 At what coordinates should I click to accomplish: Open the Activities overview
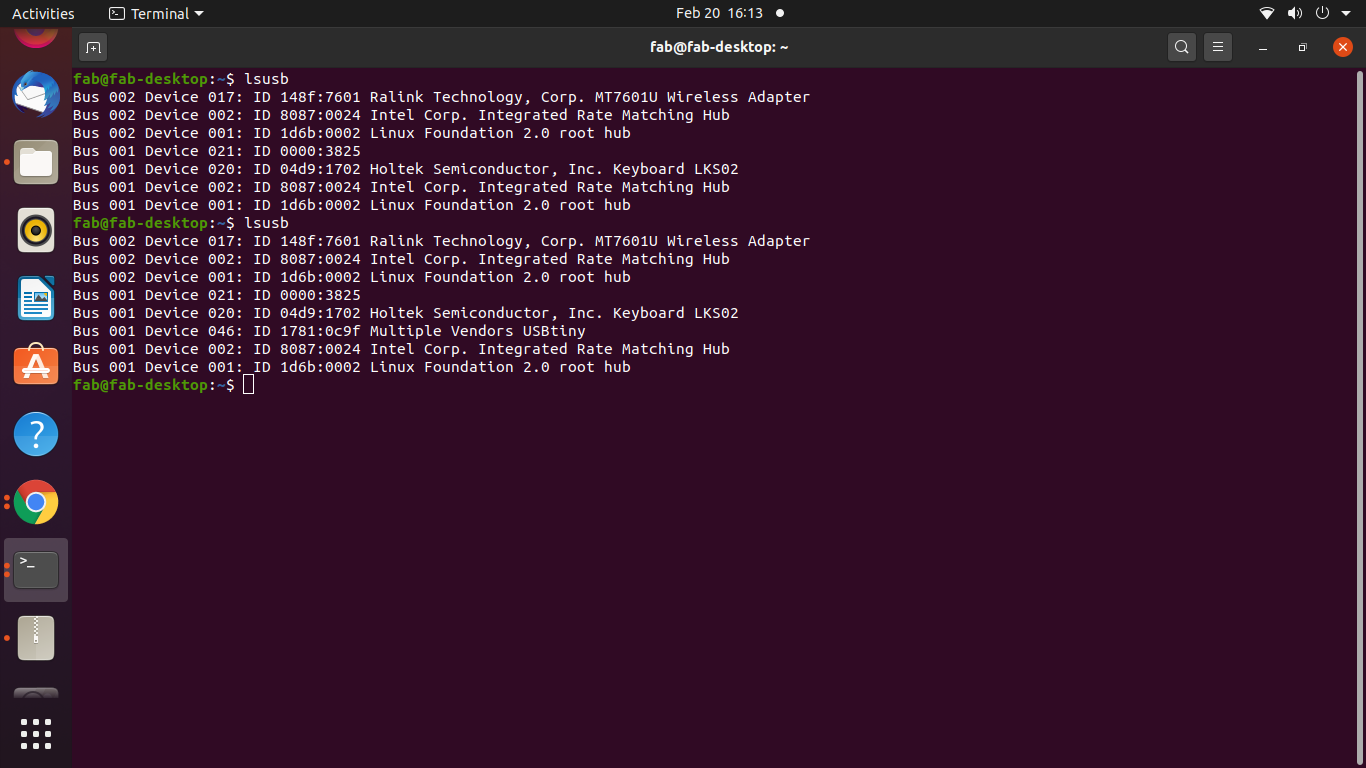click(x=43, y=14)
